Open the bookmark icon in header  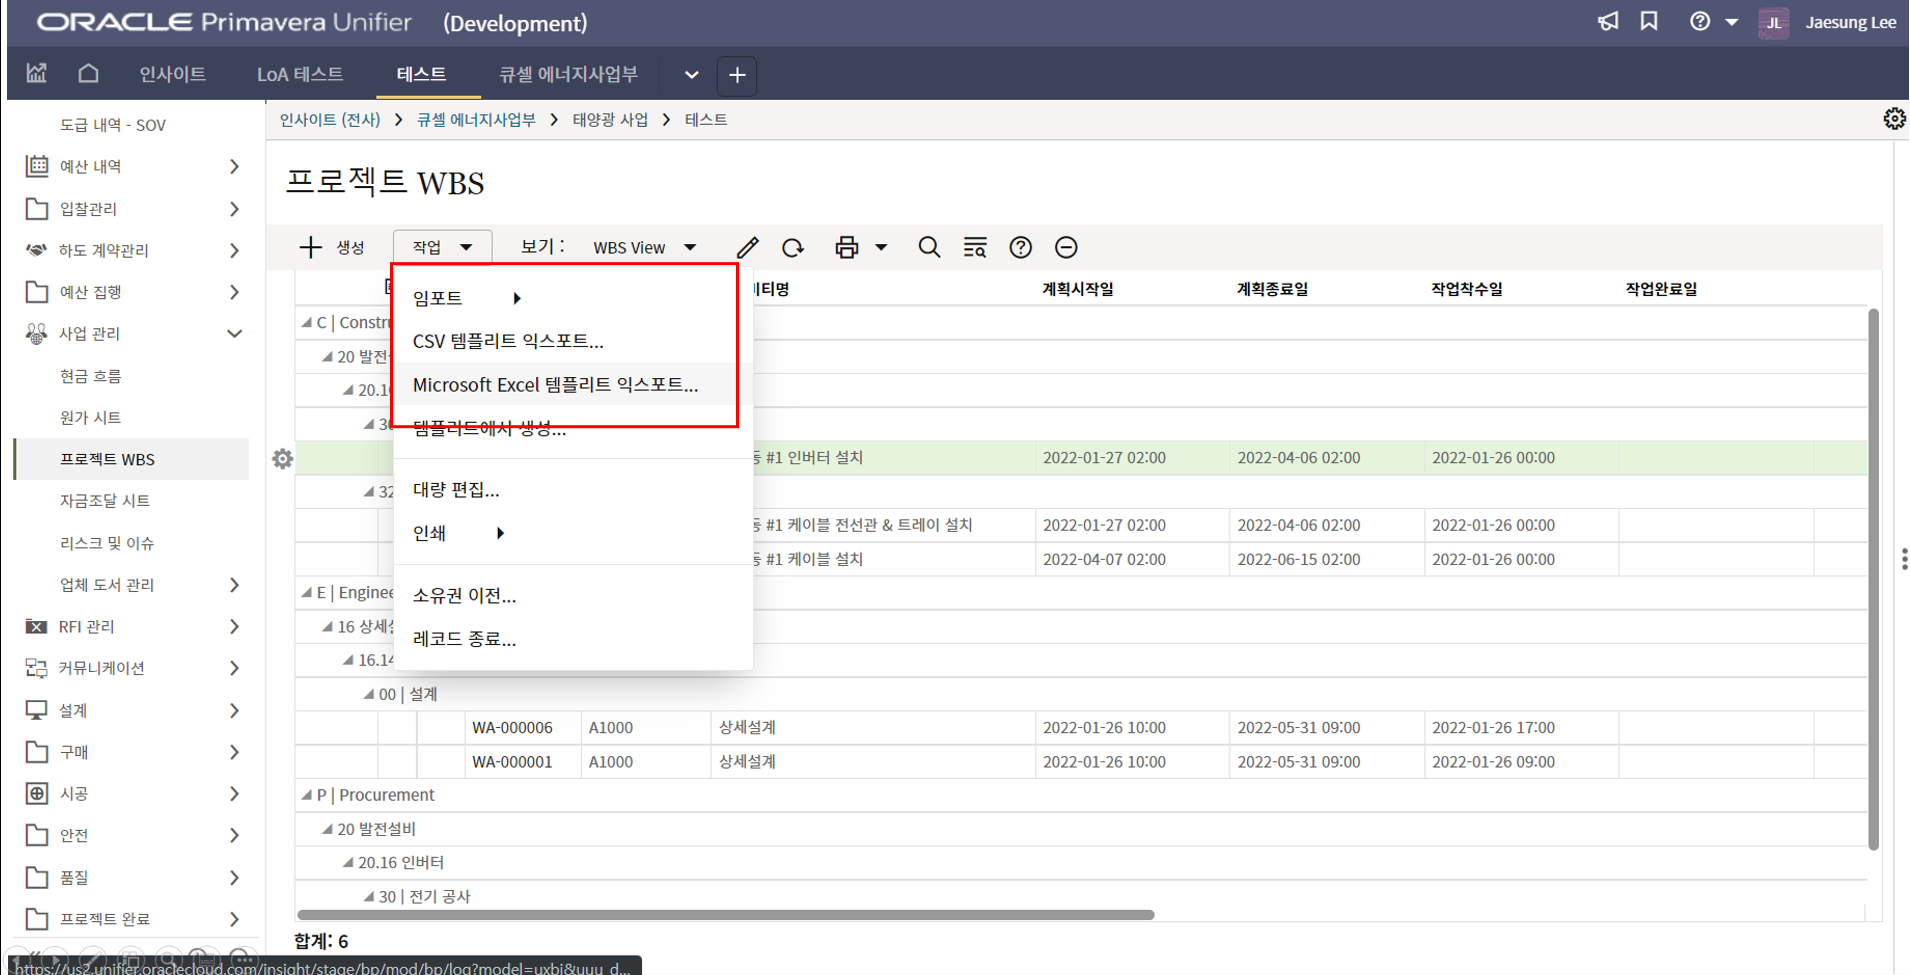pos(1649,22)
